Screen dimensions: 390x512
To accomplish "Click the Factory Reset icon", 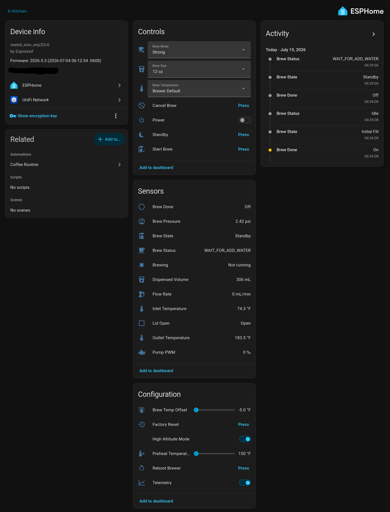I will click(141, 424).
